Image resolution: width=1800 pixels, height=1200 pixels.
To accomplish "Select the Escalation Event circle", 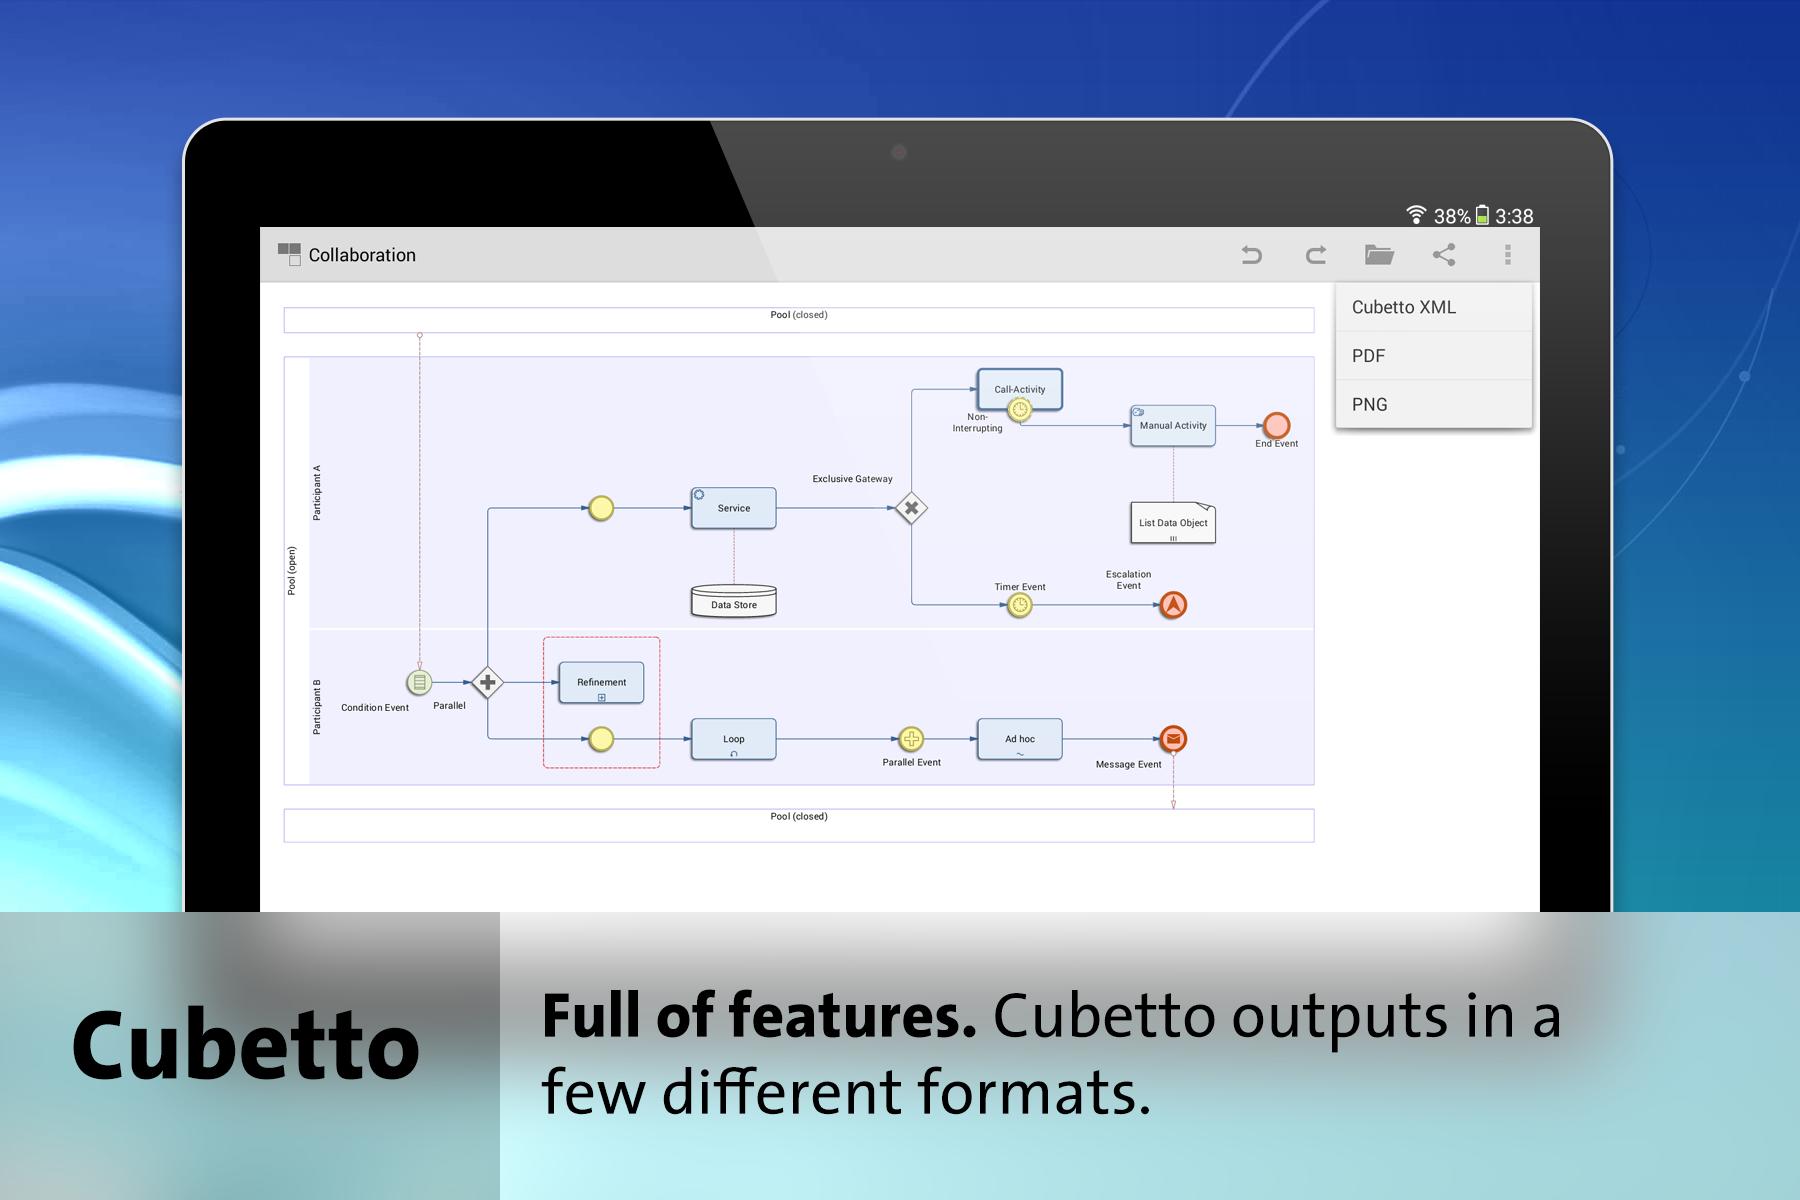I will click(1173, 605).
